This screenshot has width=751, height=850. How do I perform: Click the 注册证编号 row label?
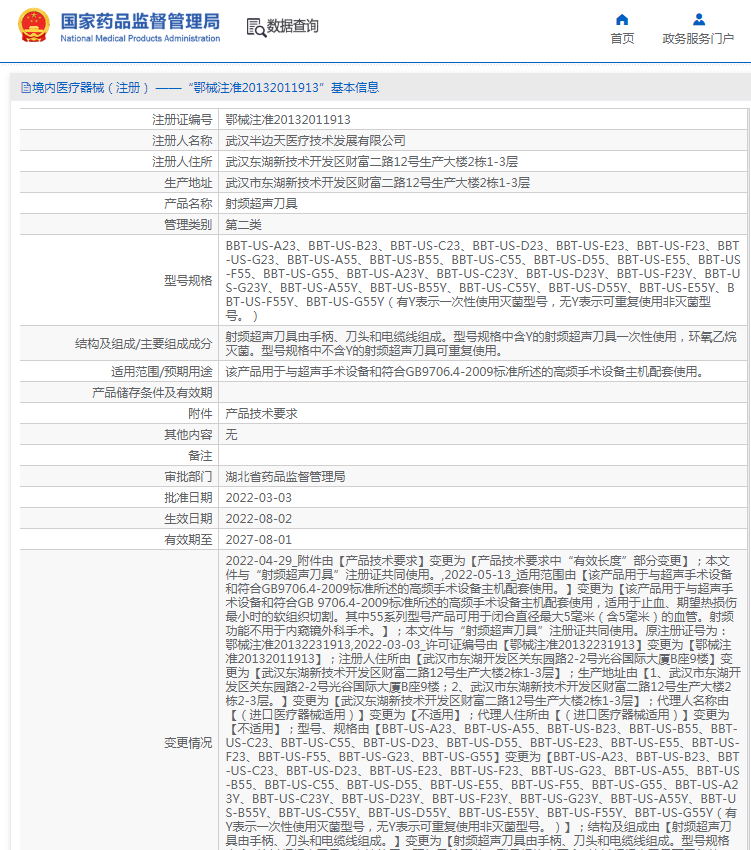(182, 120)
